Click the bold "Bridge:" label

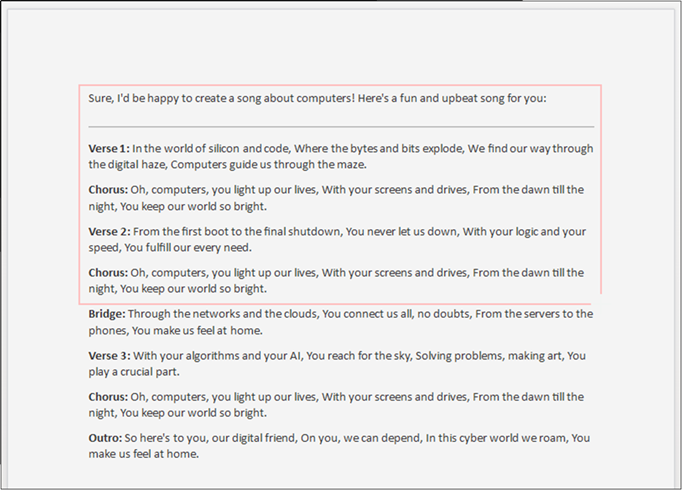[x=107, y=314]
